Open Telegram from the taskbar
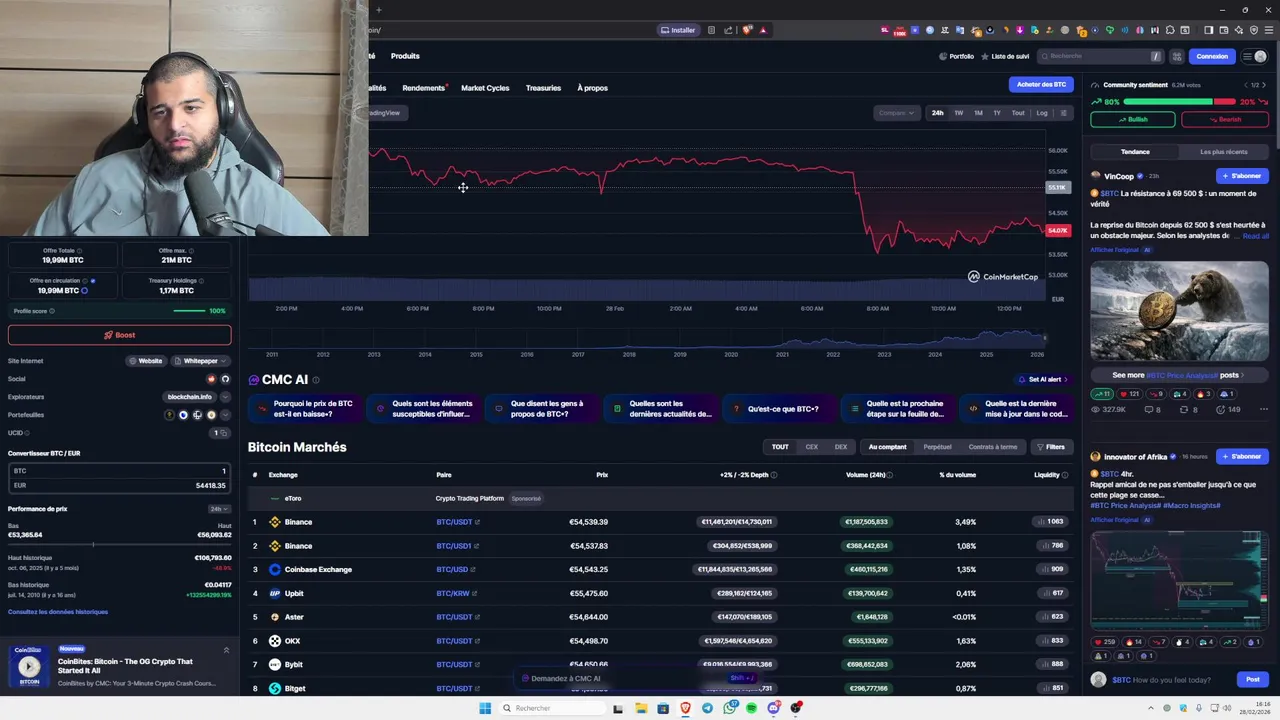This screenshot has height=720, width=1280. (707, 708)
